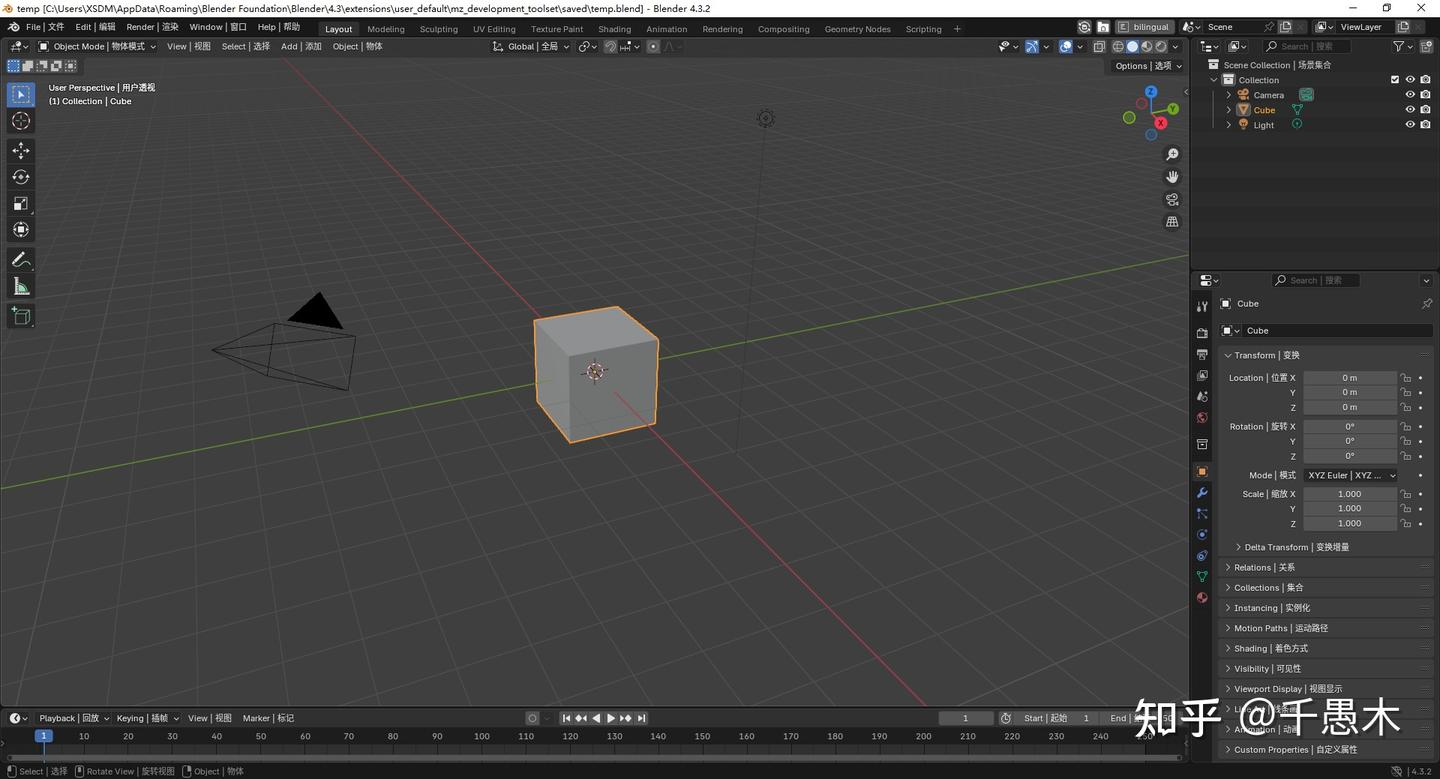Open the rotation Mode XYZ Euler dropdown
This screenshot has width=1440, height=779.
point(1350,475)
